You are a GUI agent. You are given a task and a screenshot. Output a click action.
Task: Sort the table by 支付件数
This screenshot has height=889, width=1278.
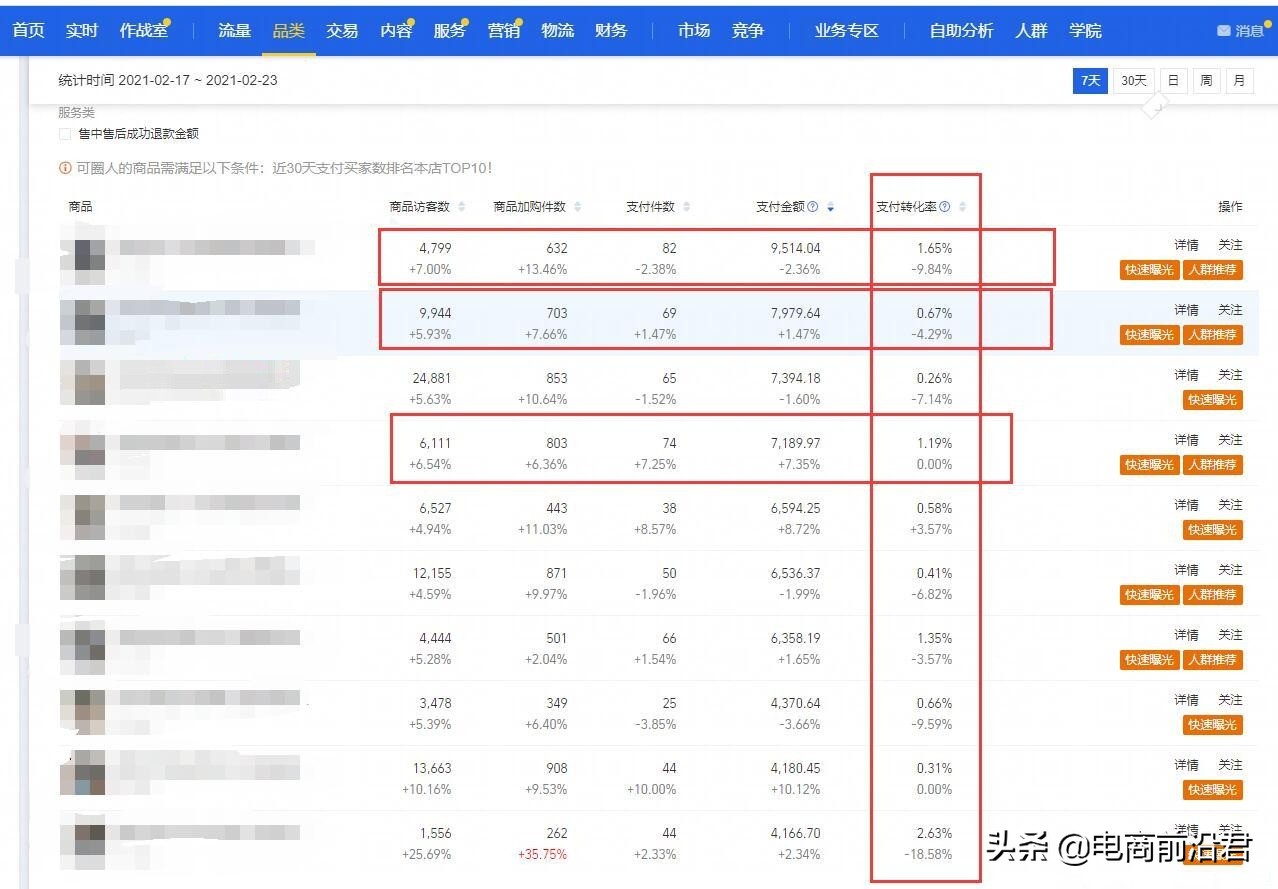684,206
